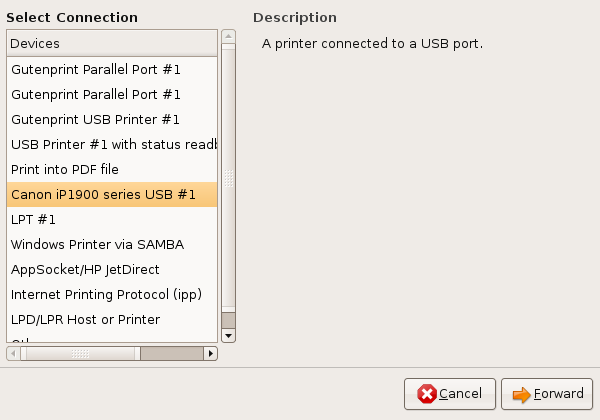Image resolution: width=600 pixels, height=420 pixels.
Task: Select Gutenprint USB Printer #1 device
Action: point(95,119)
